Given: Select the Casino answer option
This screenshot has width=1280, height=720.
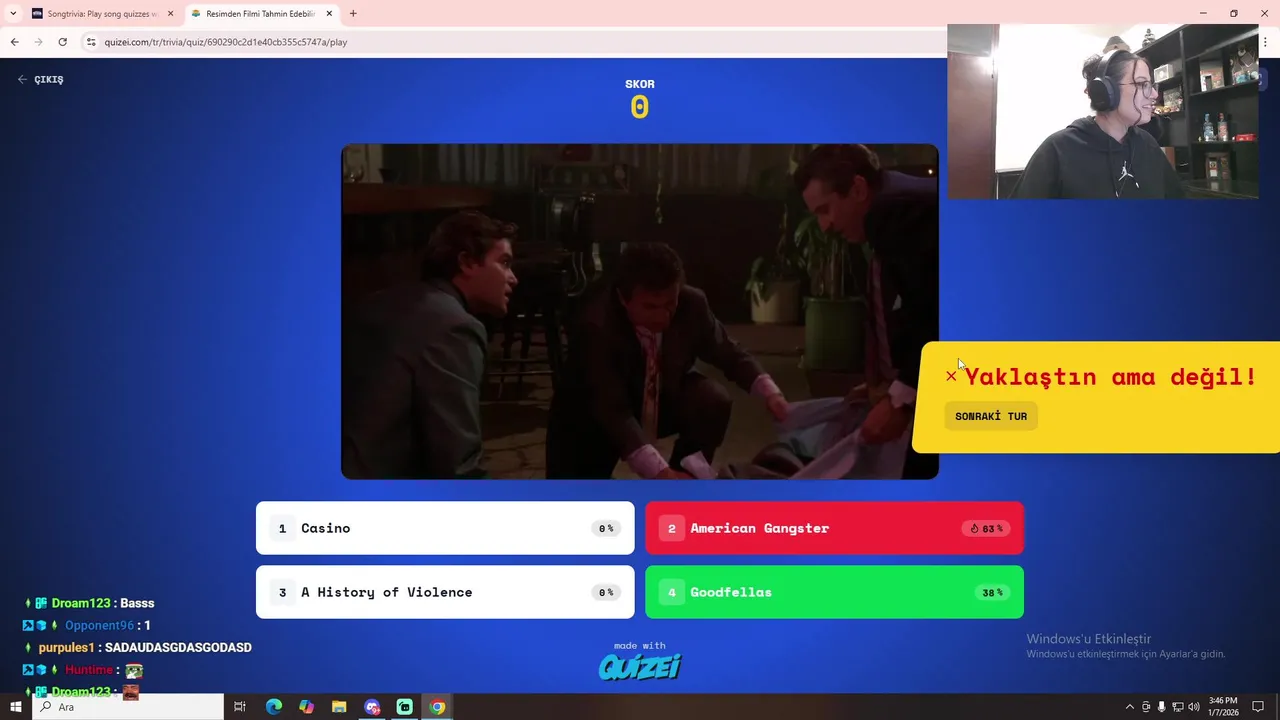Looking at the screenshot, I should coord(445,528).
